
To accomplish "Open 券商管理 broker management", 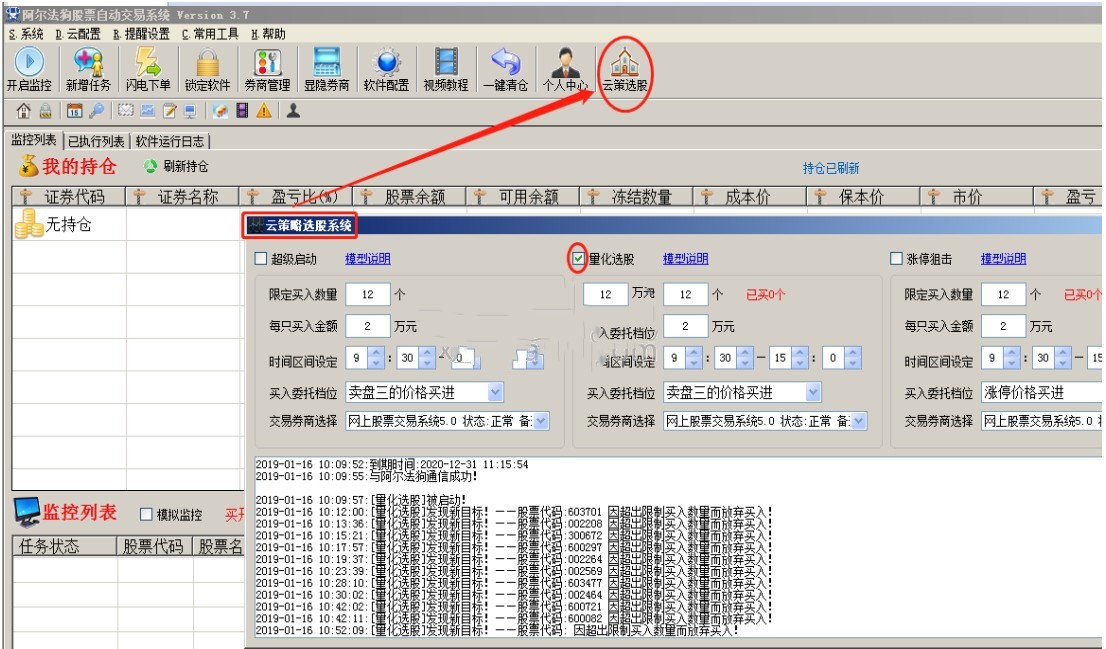I will click(x=267, y=68).
